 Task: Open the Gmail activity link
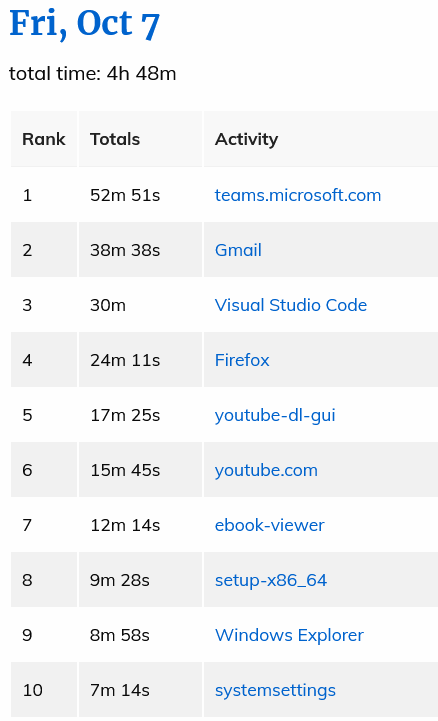238,250
